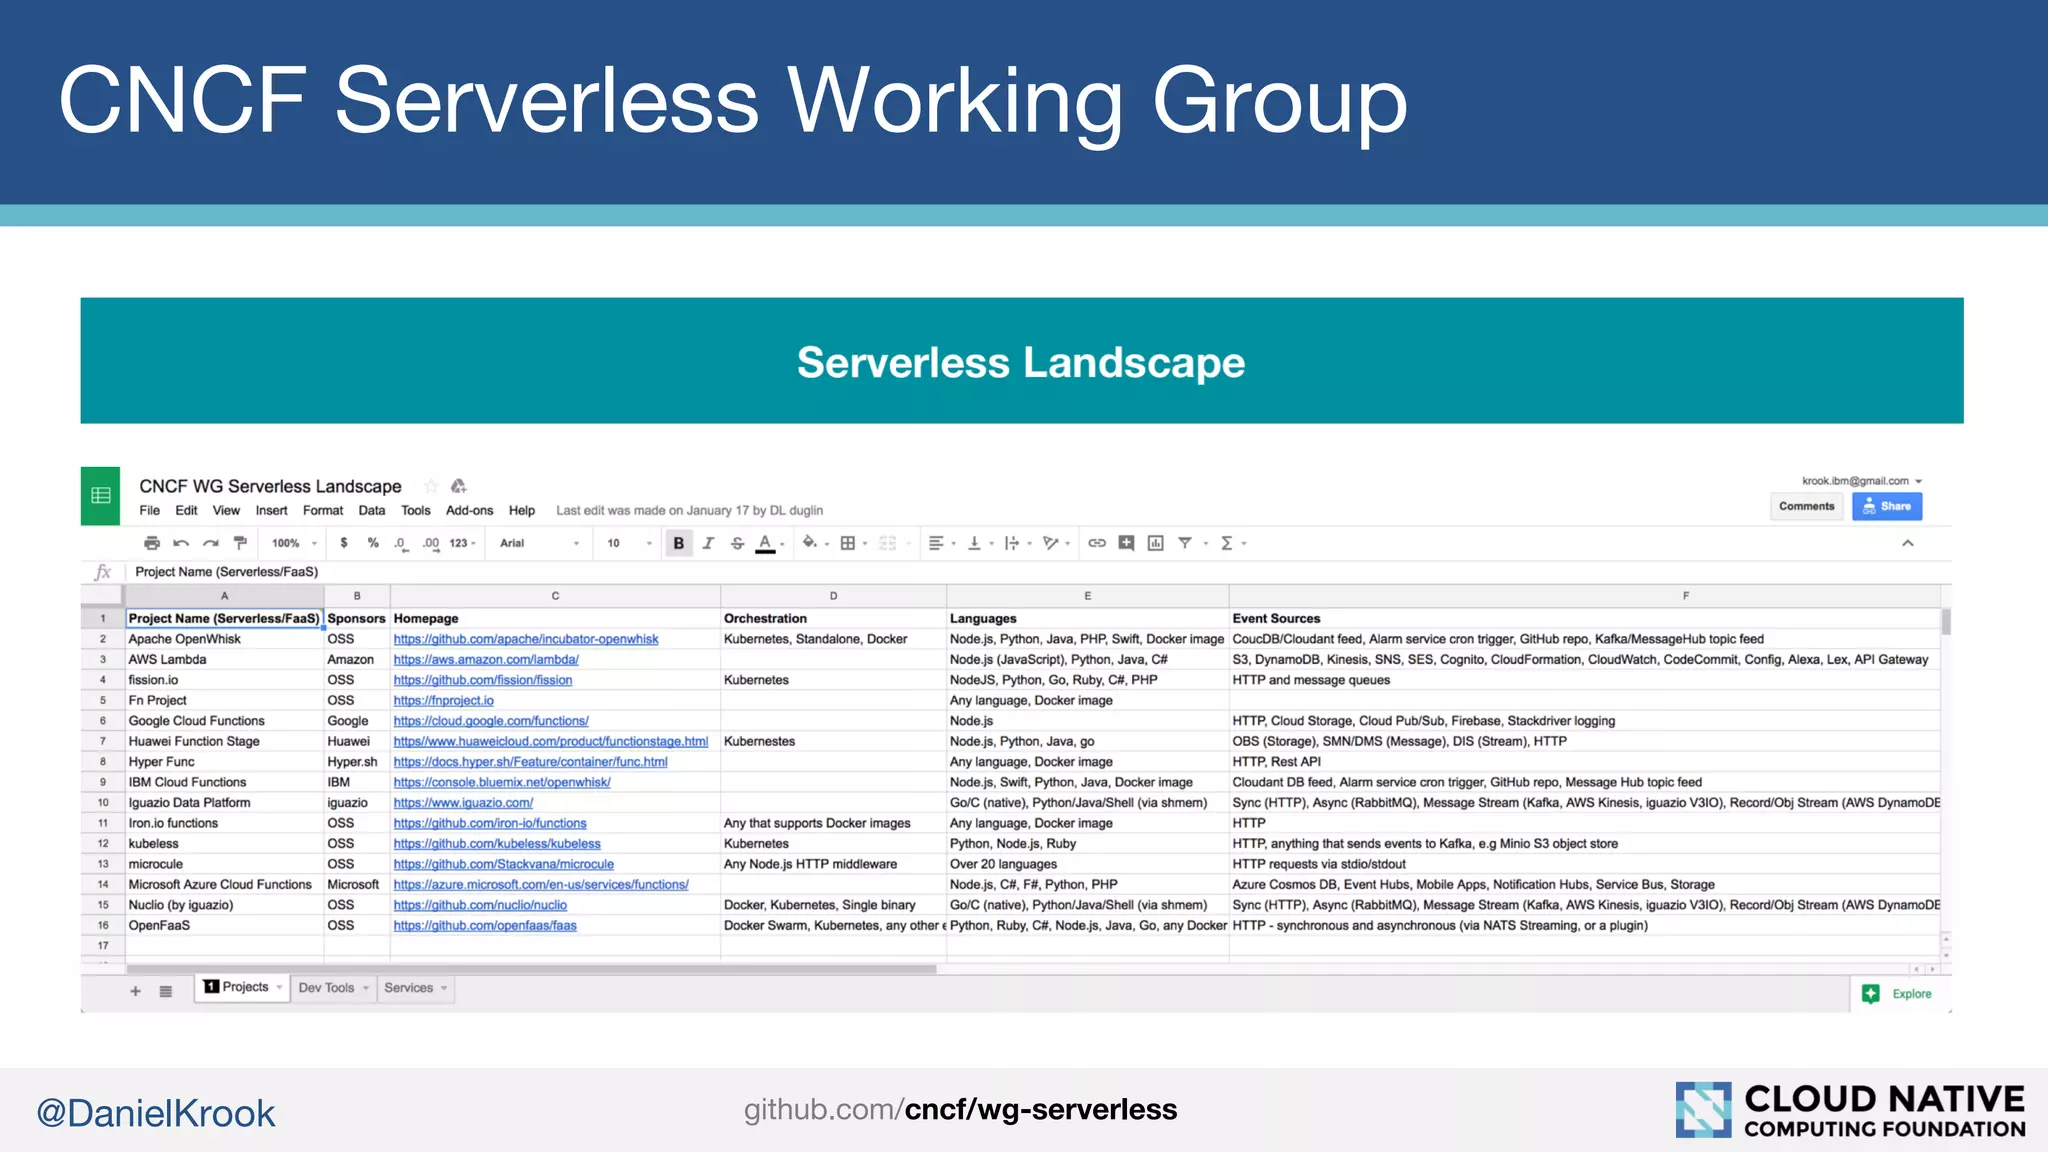The width and height of the screenshot is (2048, 1152).
Task: Select the paint format tool
Action: point(240,543)
